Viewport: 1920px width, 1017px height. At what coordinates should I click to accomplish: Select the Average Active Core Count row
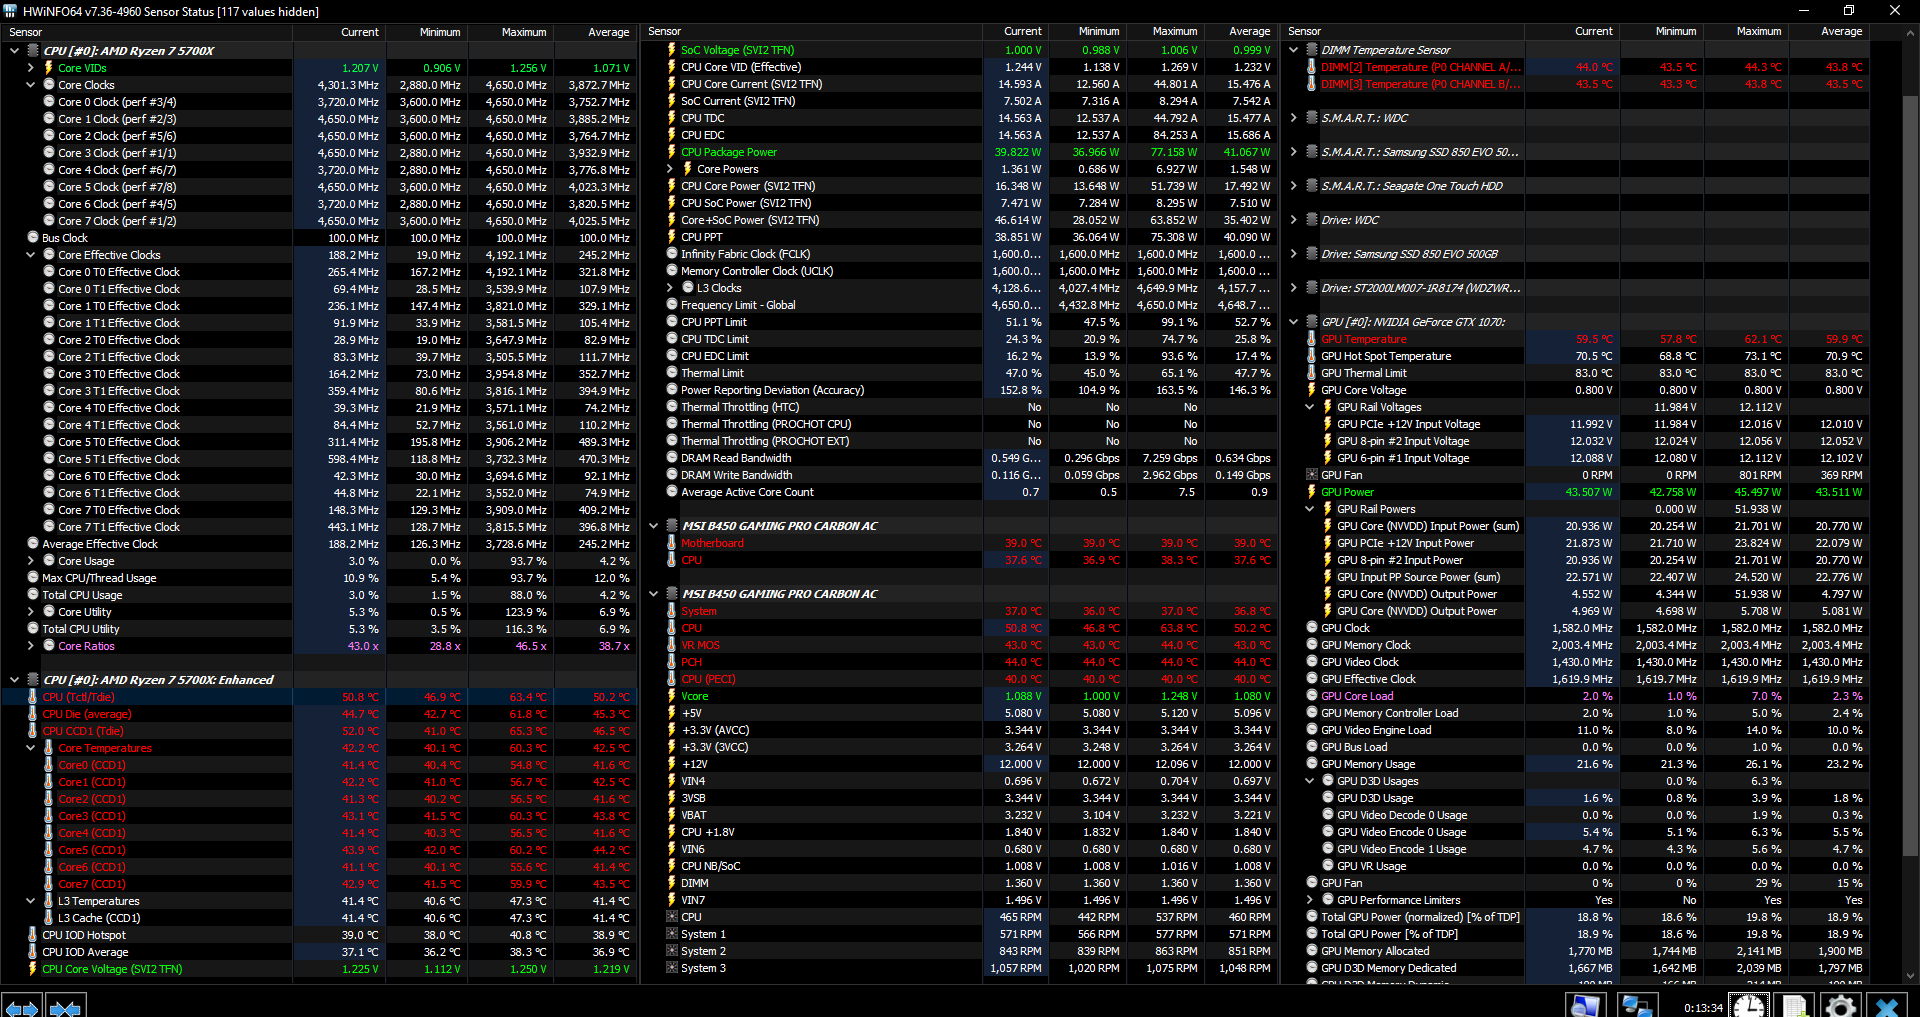tap(959, 492)
